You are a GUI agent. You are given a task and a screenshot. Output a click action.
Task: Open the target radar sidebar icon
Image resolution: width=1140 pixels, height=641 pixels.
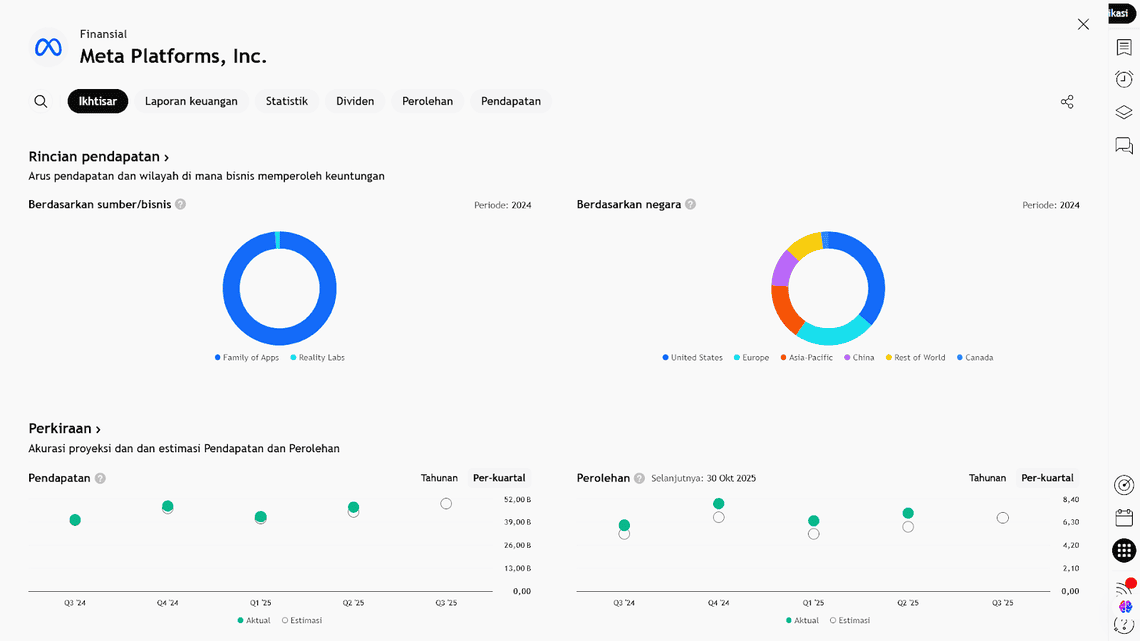(x=1124, y=485)
